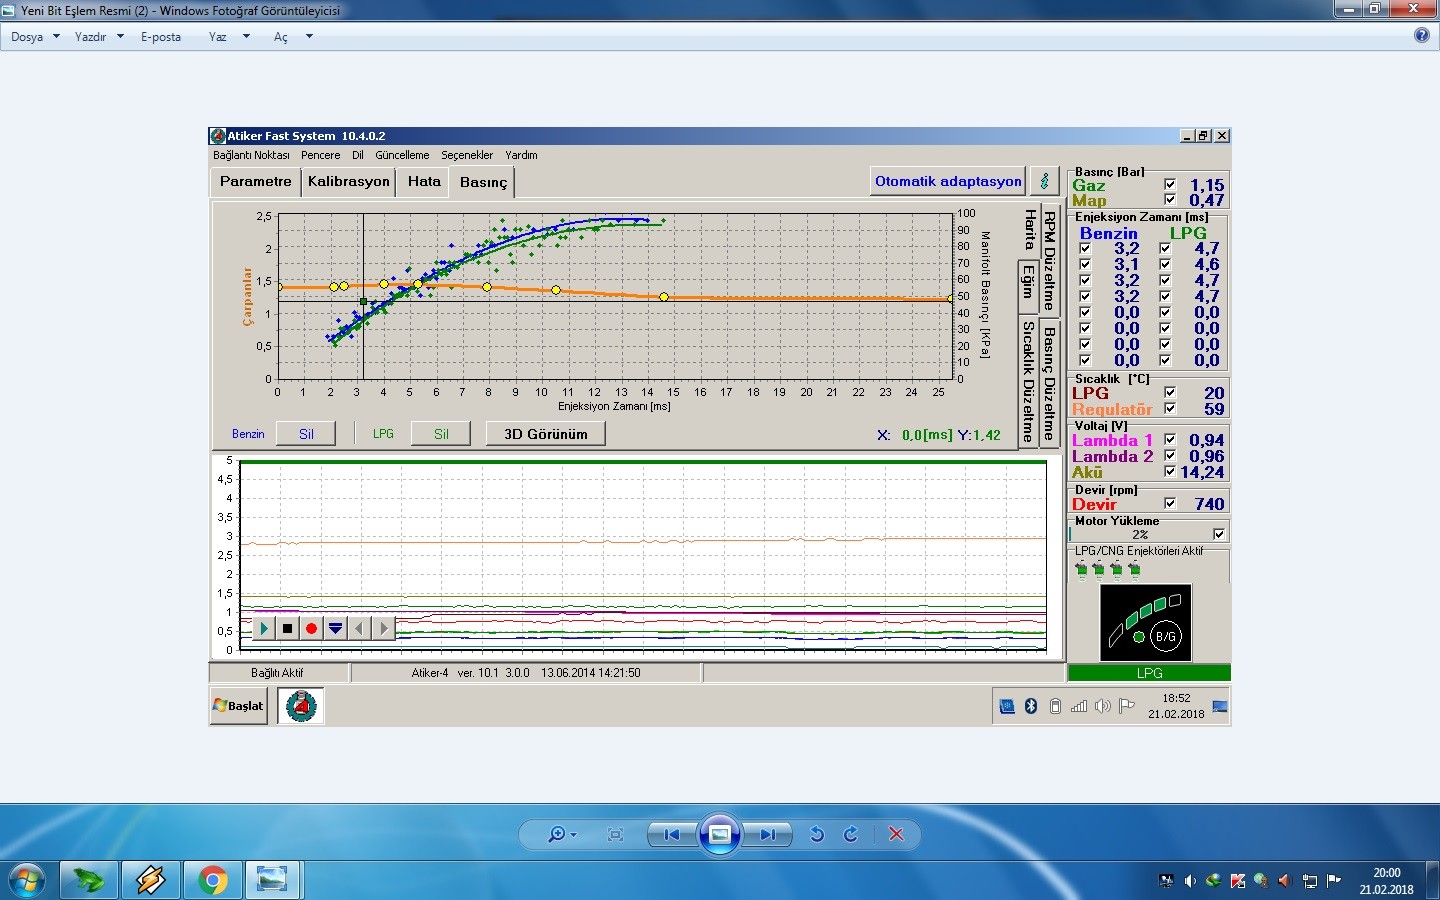Go to the previous photo
The image size is (1440, 900).
(671, 834)
